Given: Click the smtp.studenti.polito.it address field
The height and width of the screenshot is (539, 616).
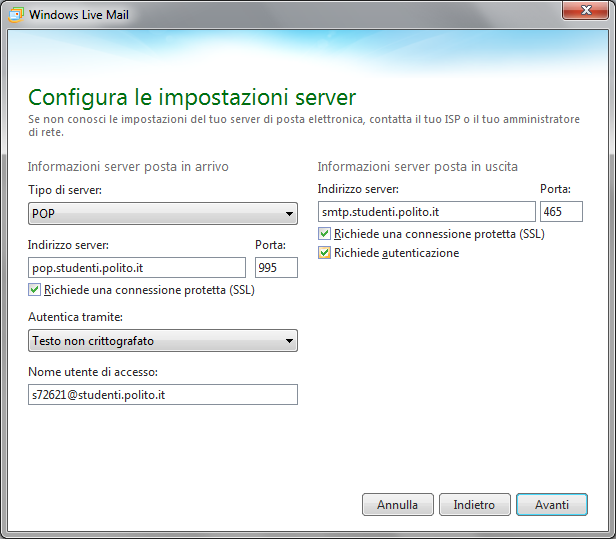Looking at the screenshot, I should [426, 211].
